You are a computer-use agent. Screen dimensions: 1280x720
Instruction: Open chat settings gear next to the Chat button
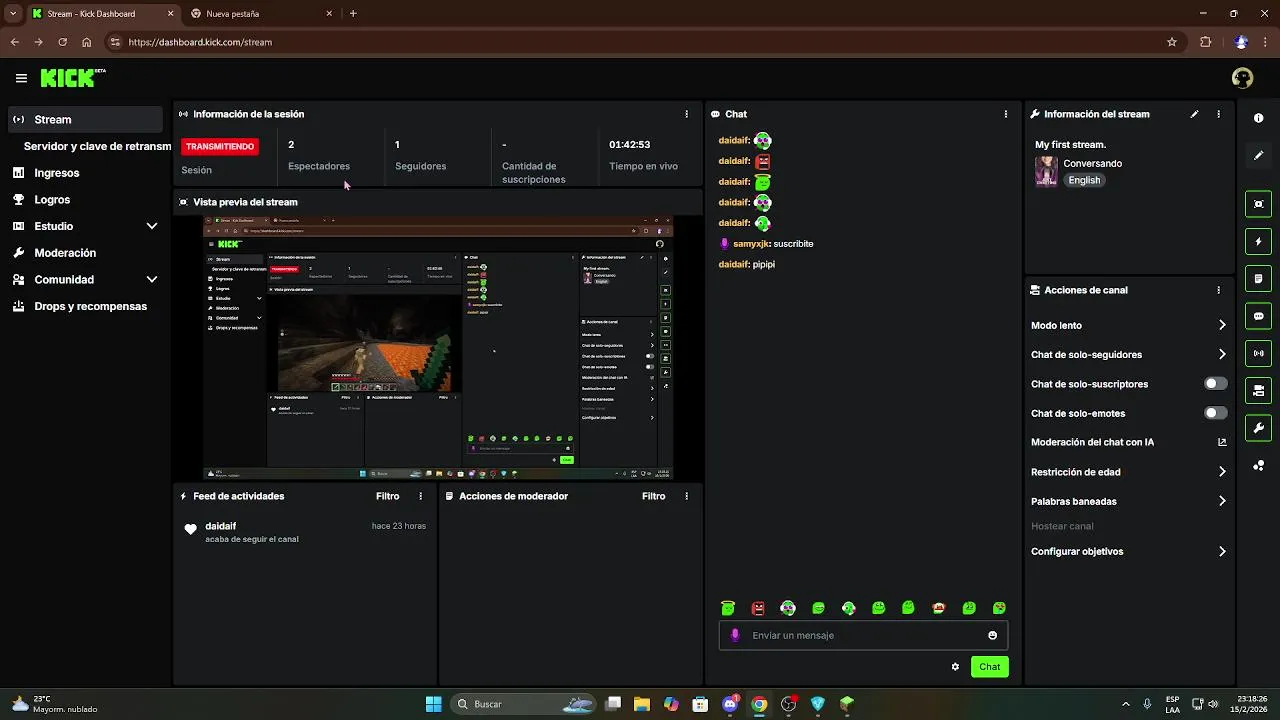(955, 667)
